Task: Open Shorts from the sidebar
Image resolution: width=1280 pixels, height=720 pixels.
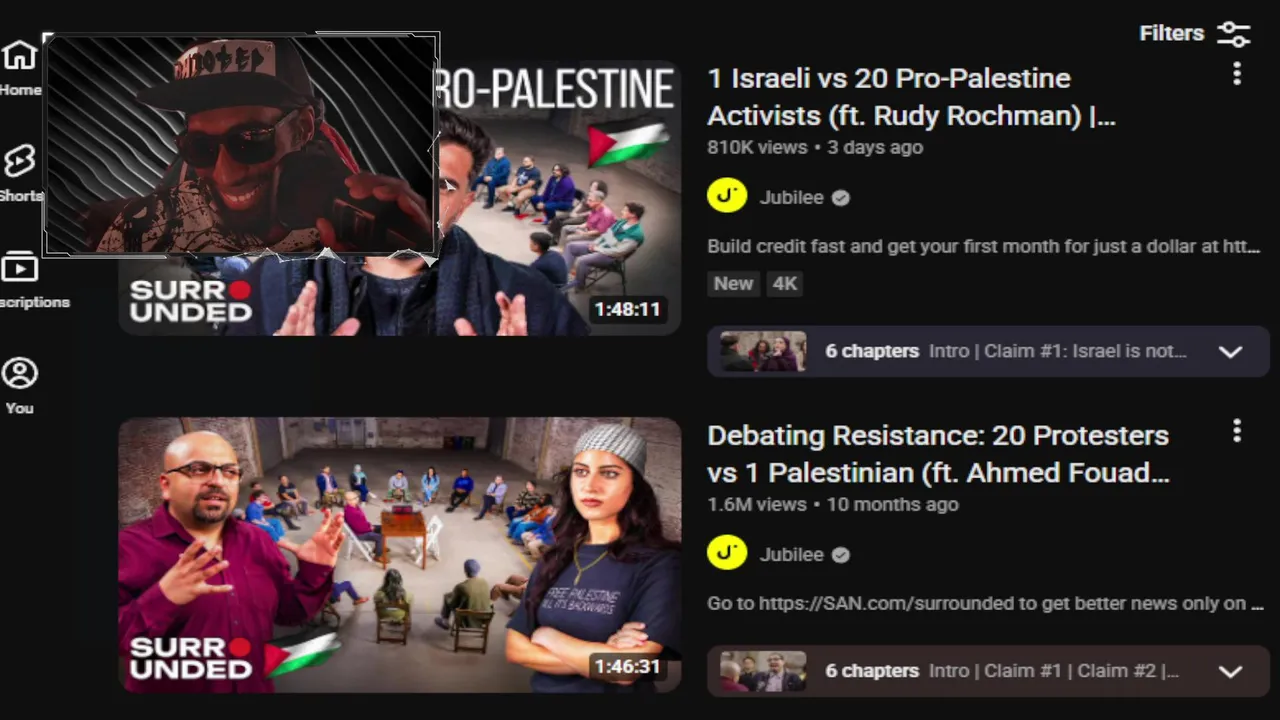Action: point(20,172)
